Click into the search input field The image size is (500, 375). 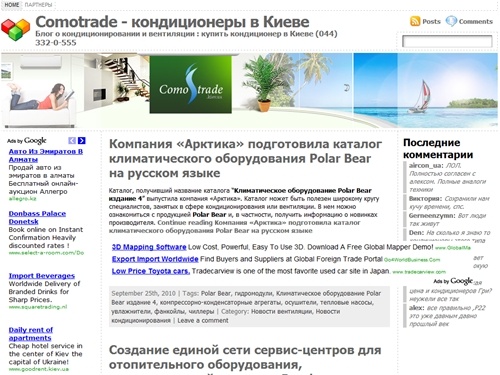[447, 41]
